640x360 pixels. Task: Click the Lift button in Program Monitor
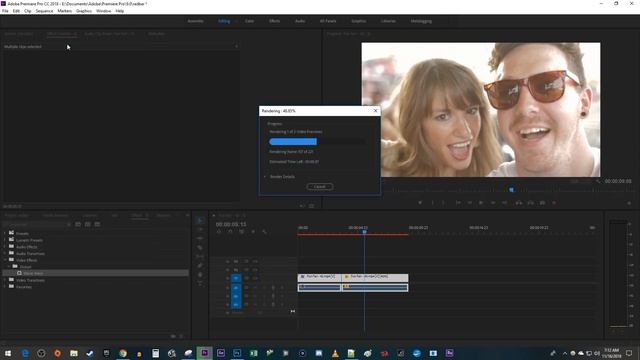pyautogui.click(x=519, y=203)
